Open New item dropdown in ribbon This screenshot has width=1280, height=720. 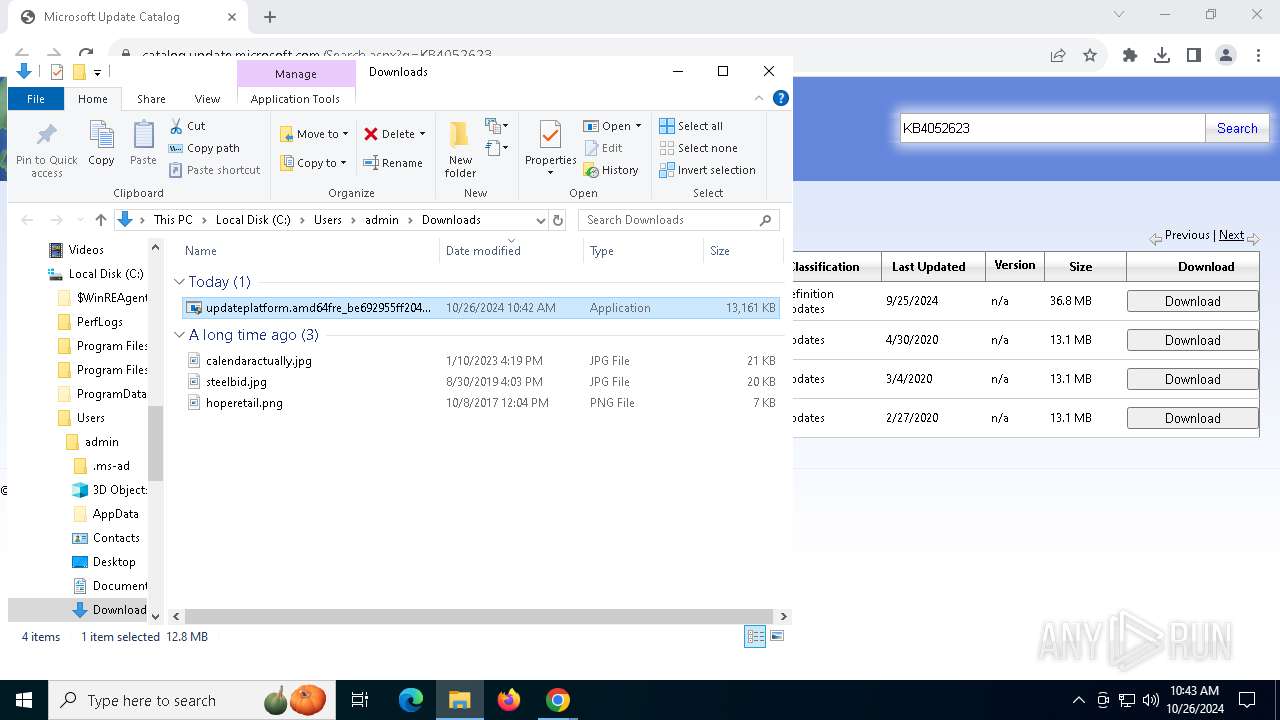(497, 126)
